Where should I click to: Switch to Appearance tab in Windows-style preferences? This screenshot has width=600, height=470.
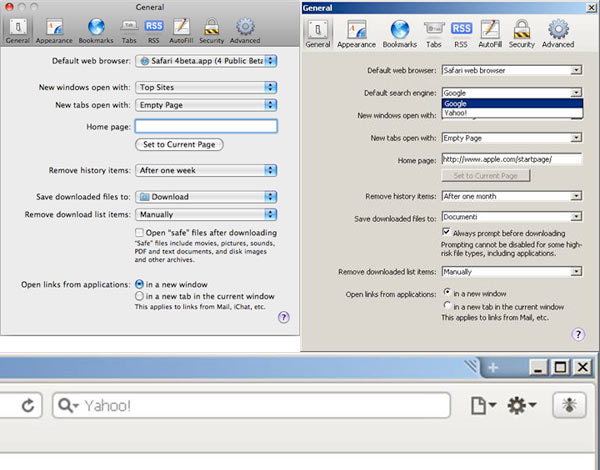(355, 32)
